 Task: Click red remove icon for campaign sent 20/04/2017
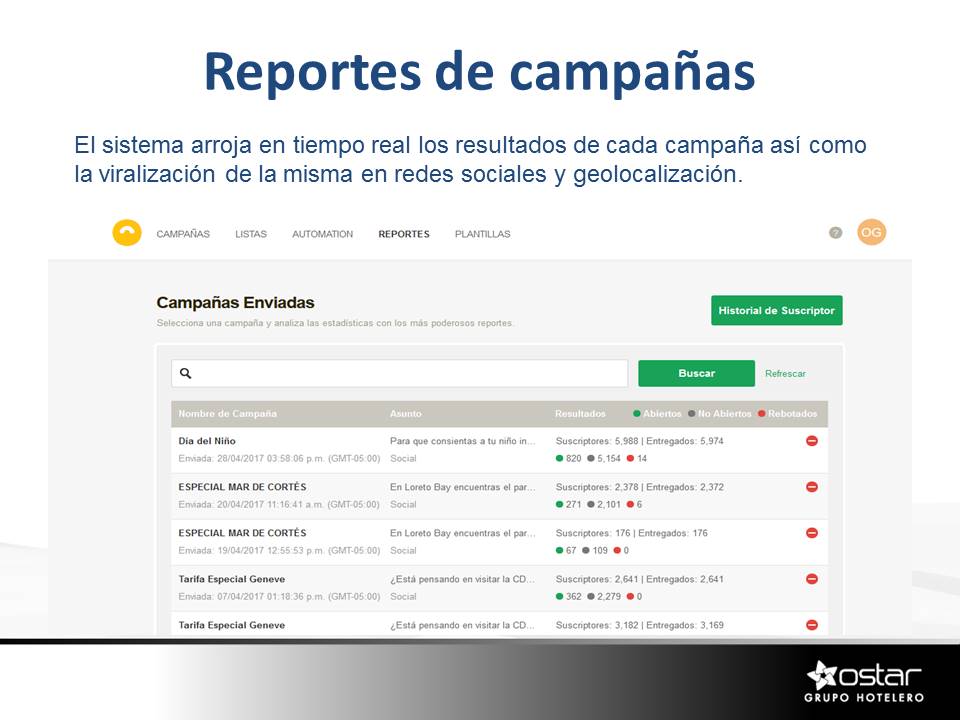coord(811,487)
